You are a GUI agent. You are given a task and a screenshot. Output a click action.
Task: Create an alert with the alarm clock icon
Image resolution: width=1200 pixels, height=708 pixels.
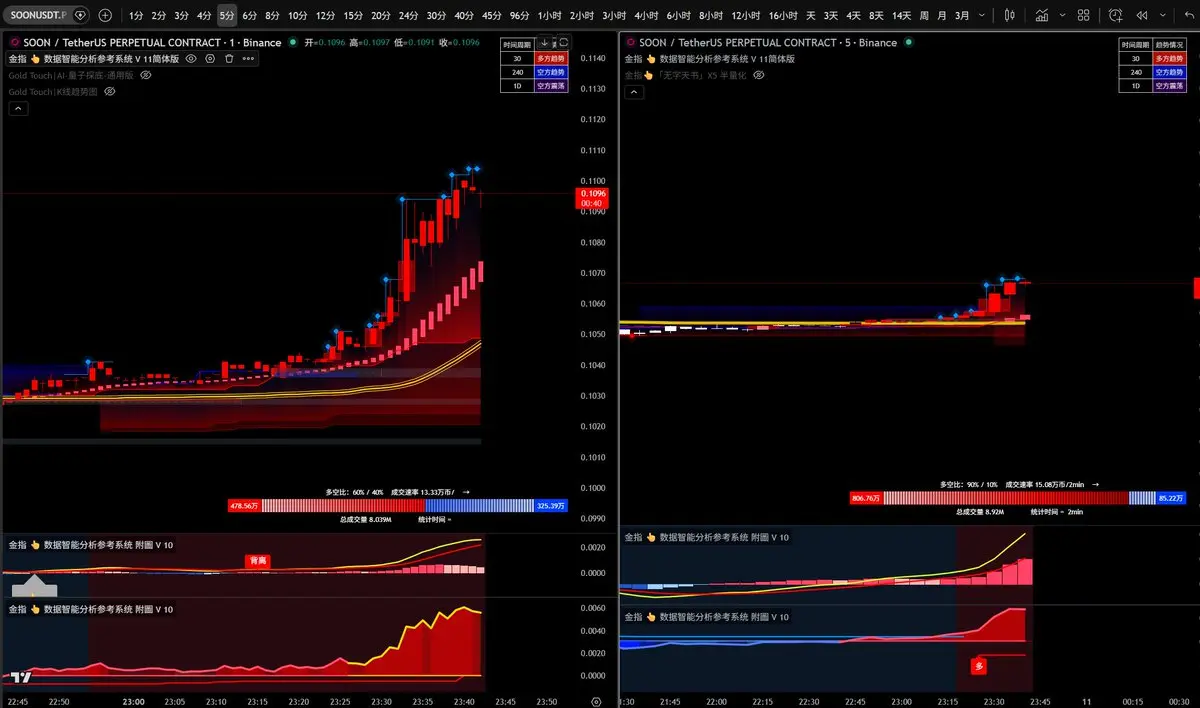[x=1115, y=15]
